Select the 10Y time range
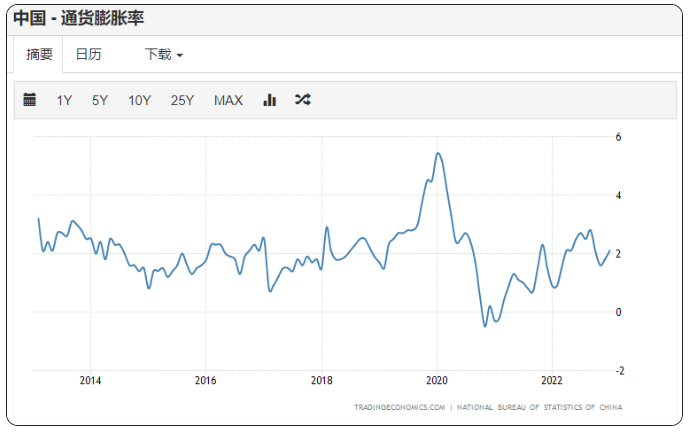 click(140, 100)
